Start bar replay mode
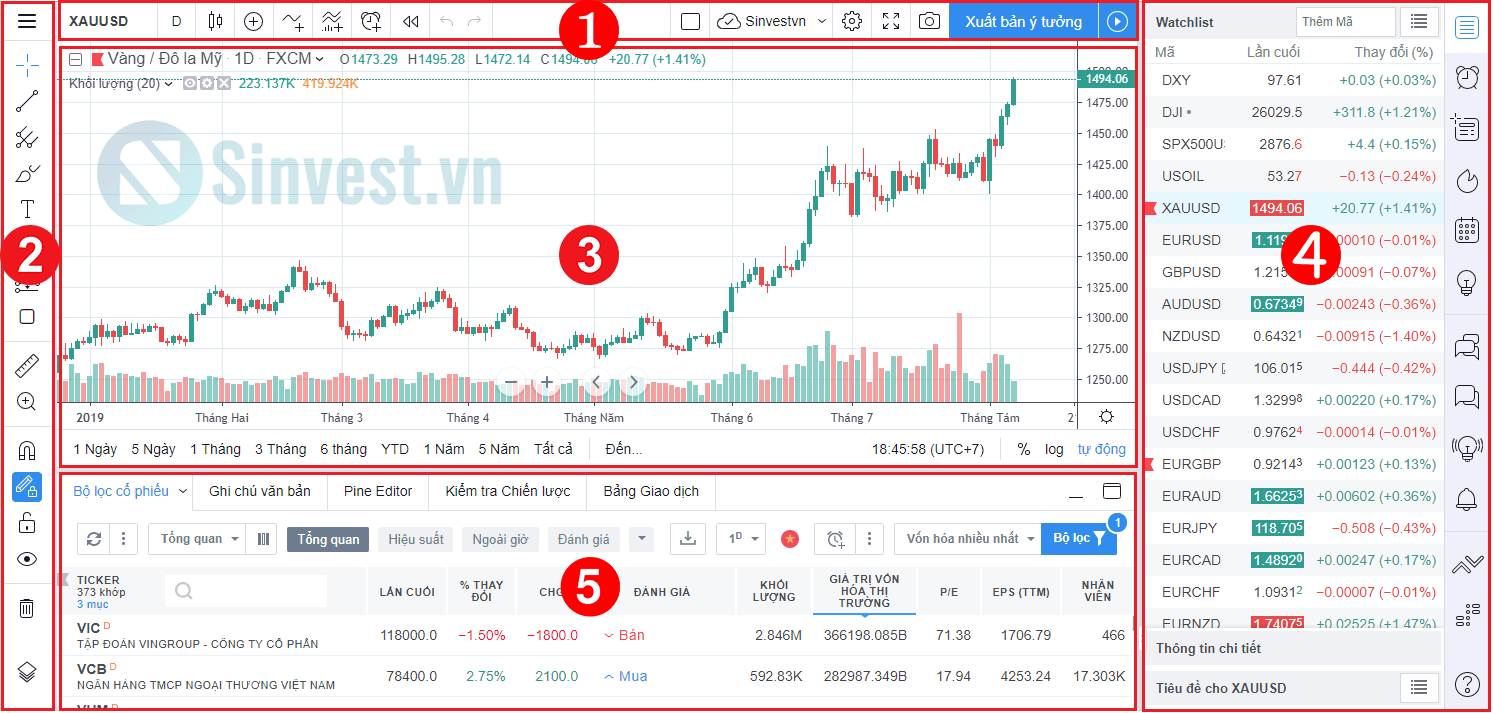Image resolution: width=1493 pixels, height=713 pixels. click(410, 20)
